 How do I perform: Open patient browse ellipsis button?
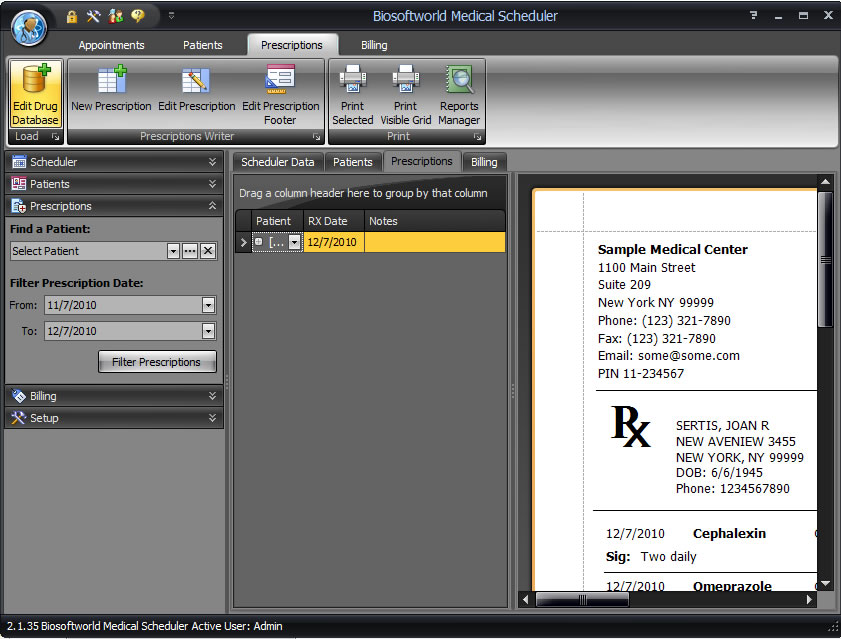[190, 251]
